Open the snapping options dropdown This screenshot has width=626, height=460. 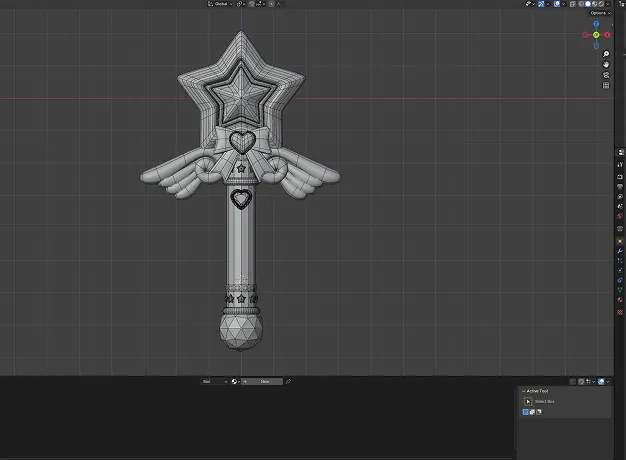click(260, 4)
